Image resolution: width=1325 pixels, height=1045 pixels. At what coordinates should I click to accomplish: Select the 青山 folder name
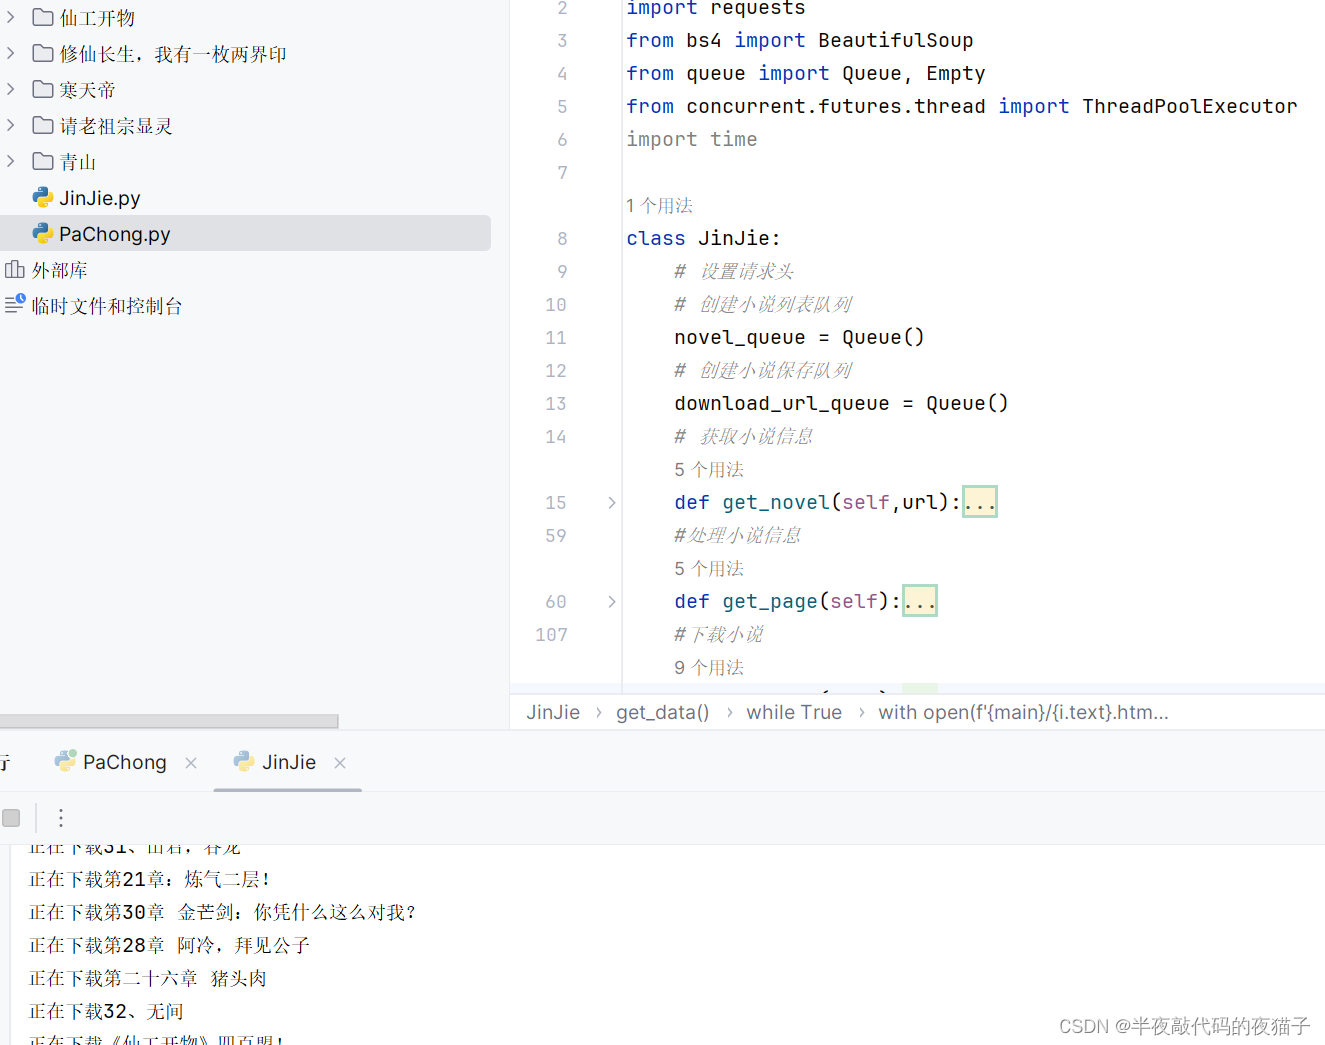click(78, 162)
